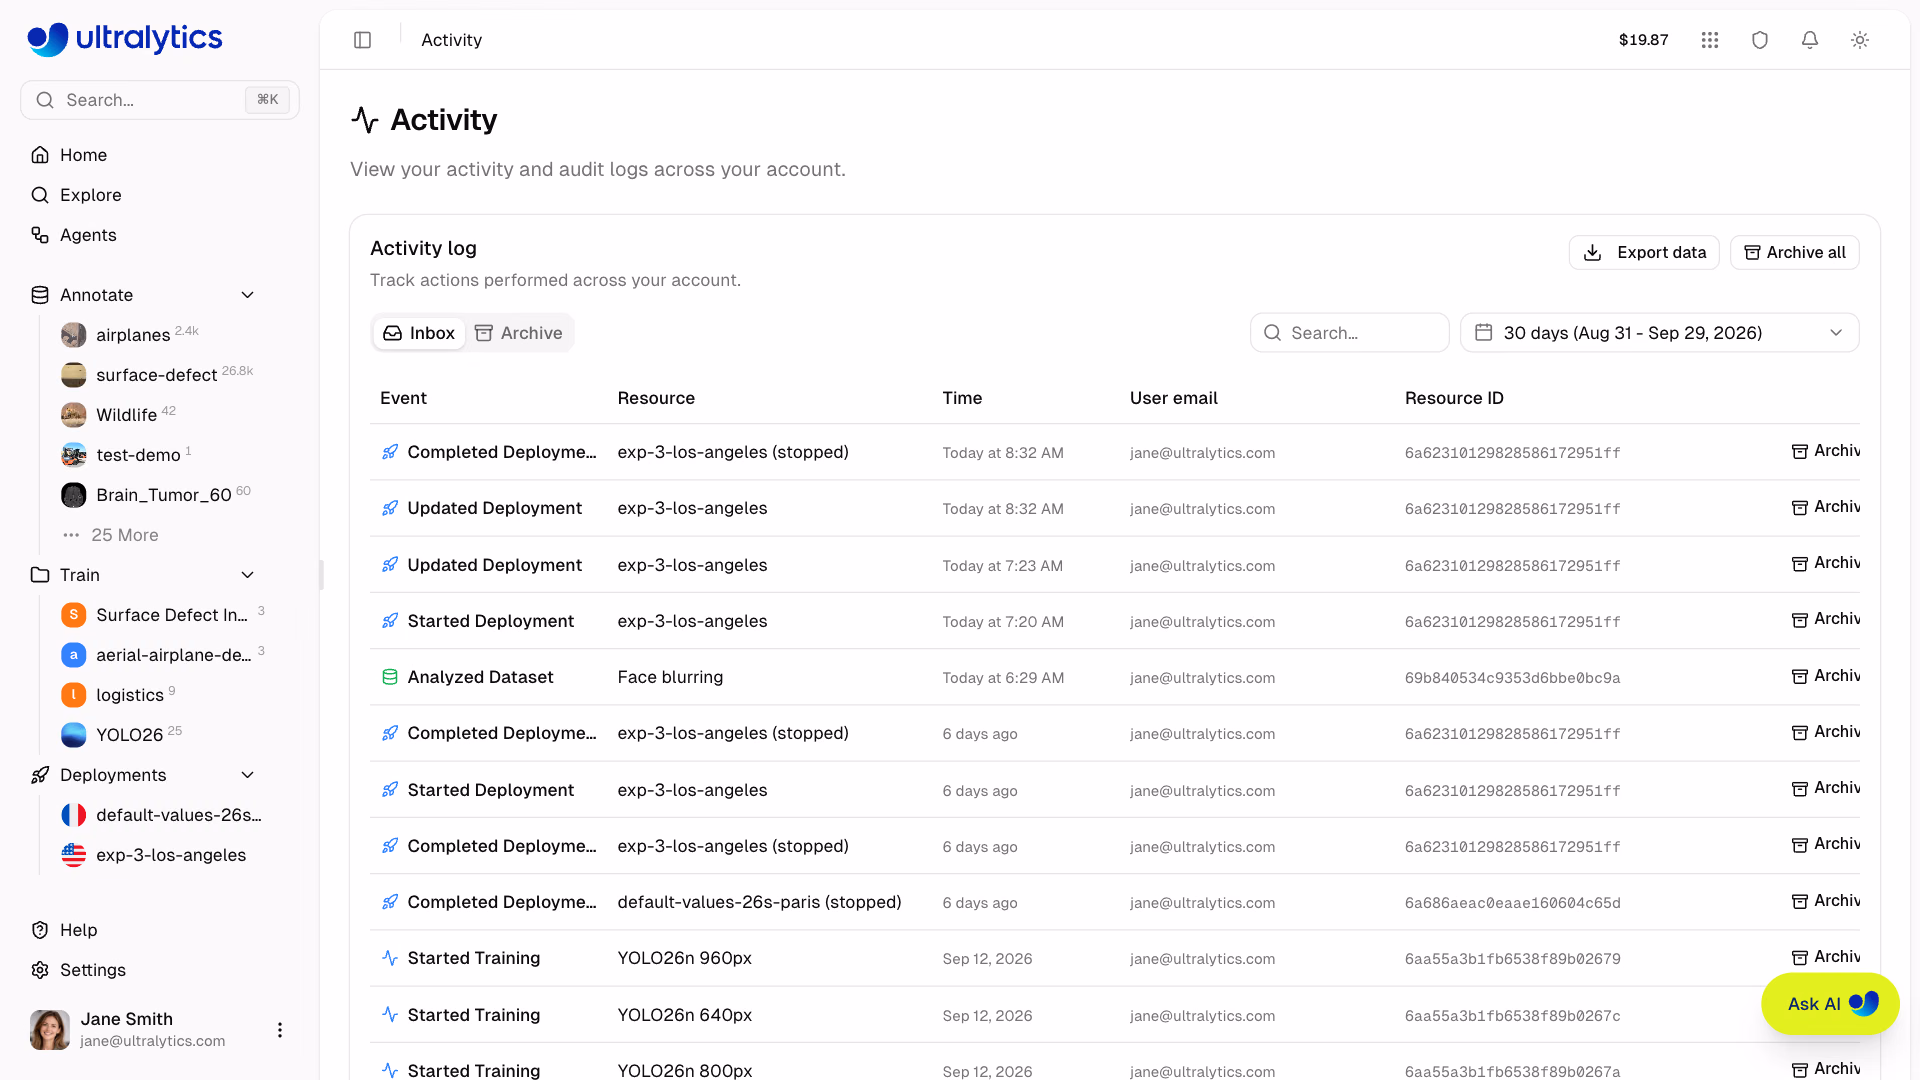The width and height of the screenshot is (1920, 1080).
Task: Open the 30 days date range dropdown
Action: click(x=1660, y=333)
